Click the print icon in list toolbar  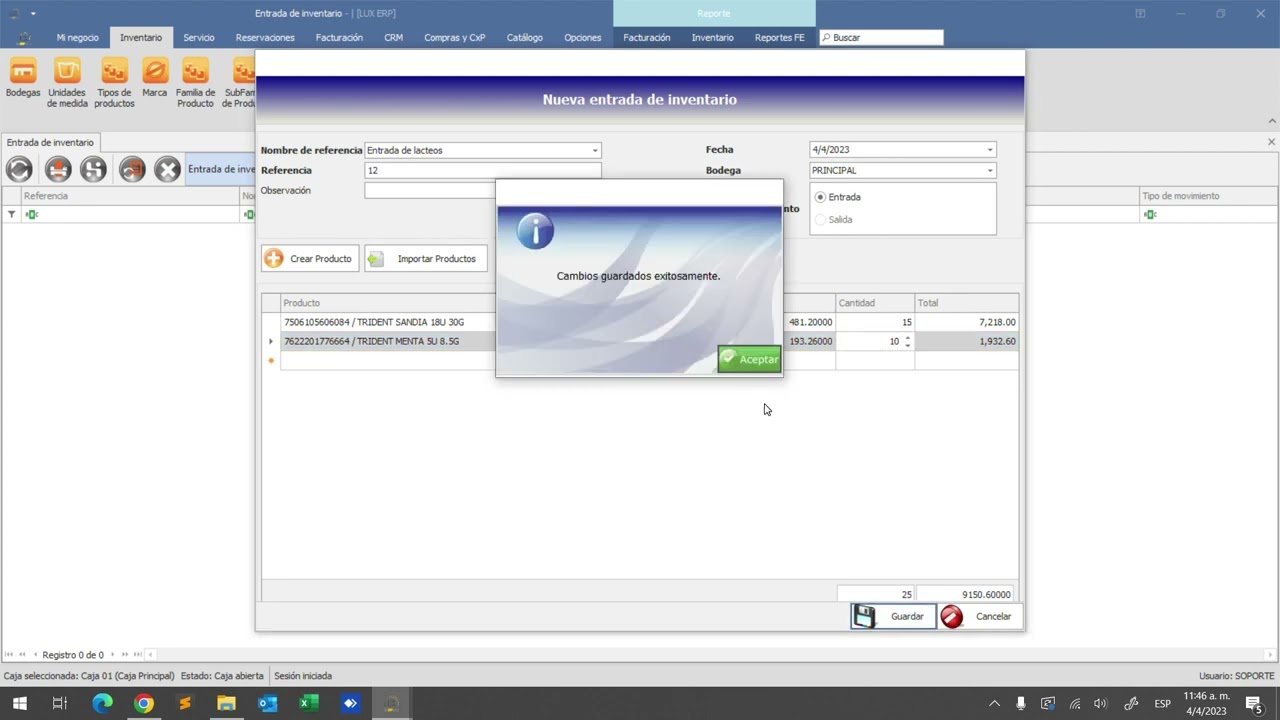tap(58, 169)
